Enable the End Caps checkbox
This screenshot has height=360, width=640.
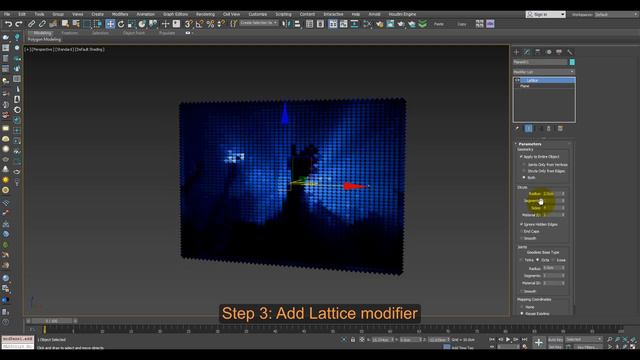pos(521,231)
